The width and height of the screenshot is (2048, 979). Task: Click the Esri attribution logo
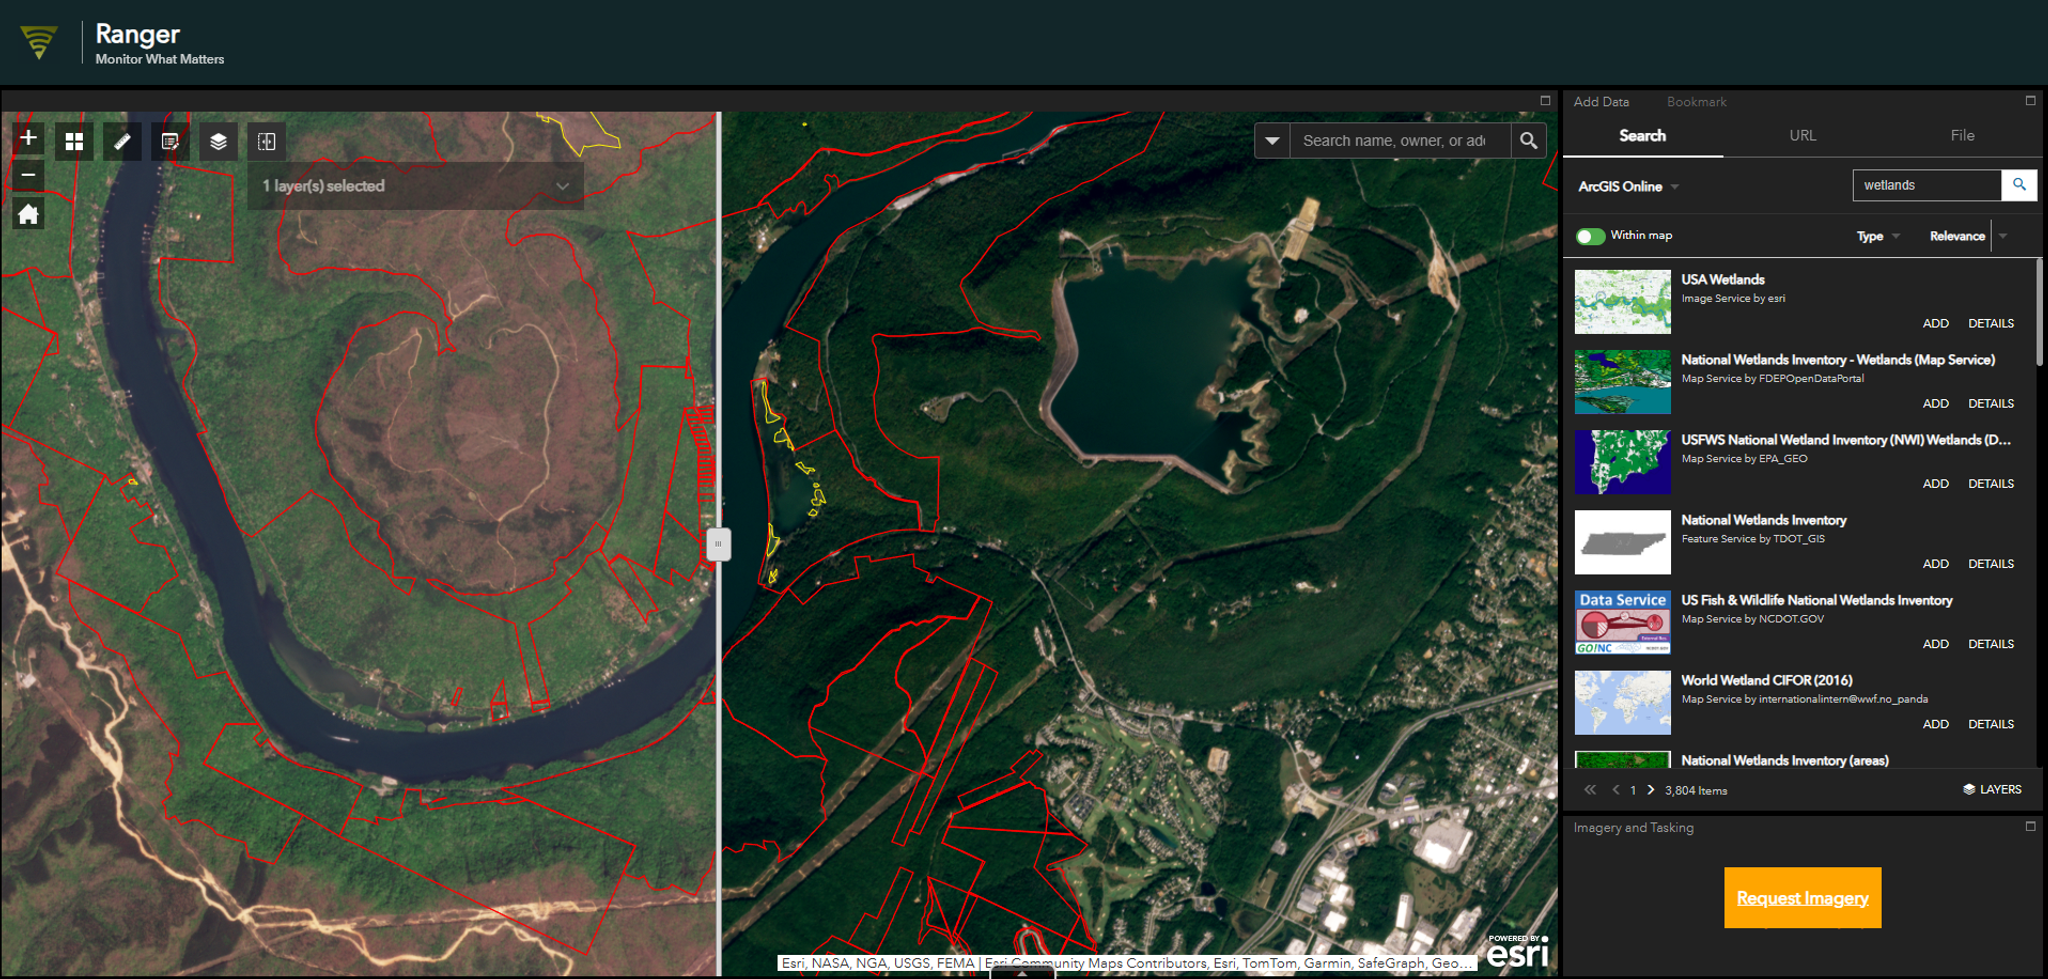point(1517,952)
